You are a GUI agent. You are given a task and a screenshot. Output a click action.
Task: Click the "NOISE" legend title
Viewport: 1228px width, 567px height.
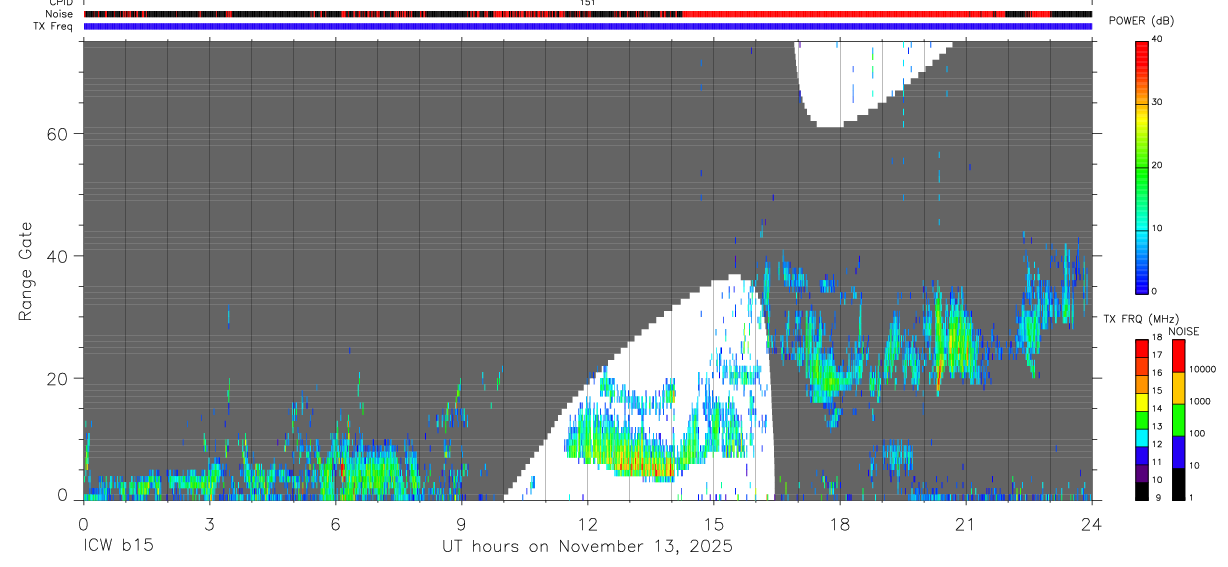click(1183, 331)
